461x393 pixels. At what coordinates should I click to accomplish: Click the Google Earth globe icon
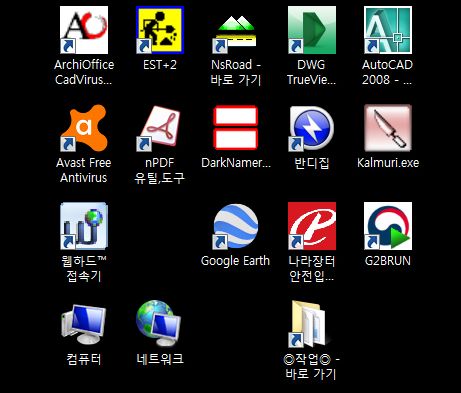[235, 227]
